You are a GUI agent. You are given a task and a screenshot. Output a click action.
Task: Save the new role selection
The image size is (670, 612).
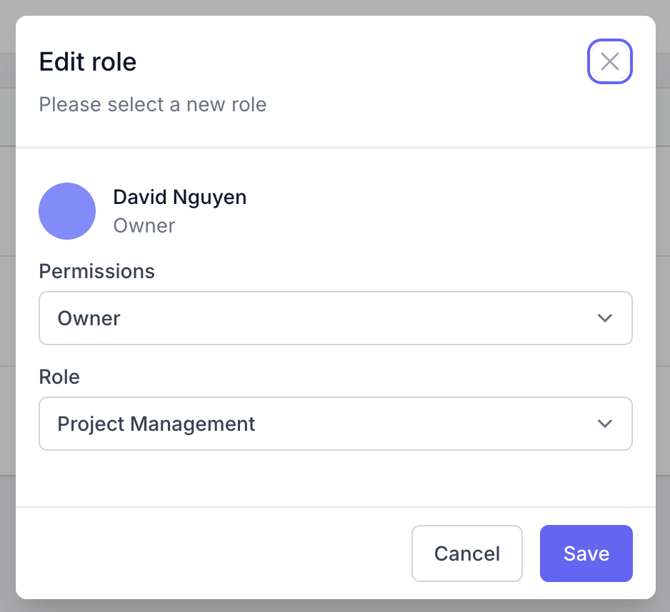pos(586,553)
